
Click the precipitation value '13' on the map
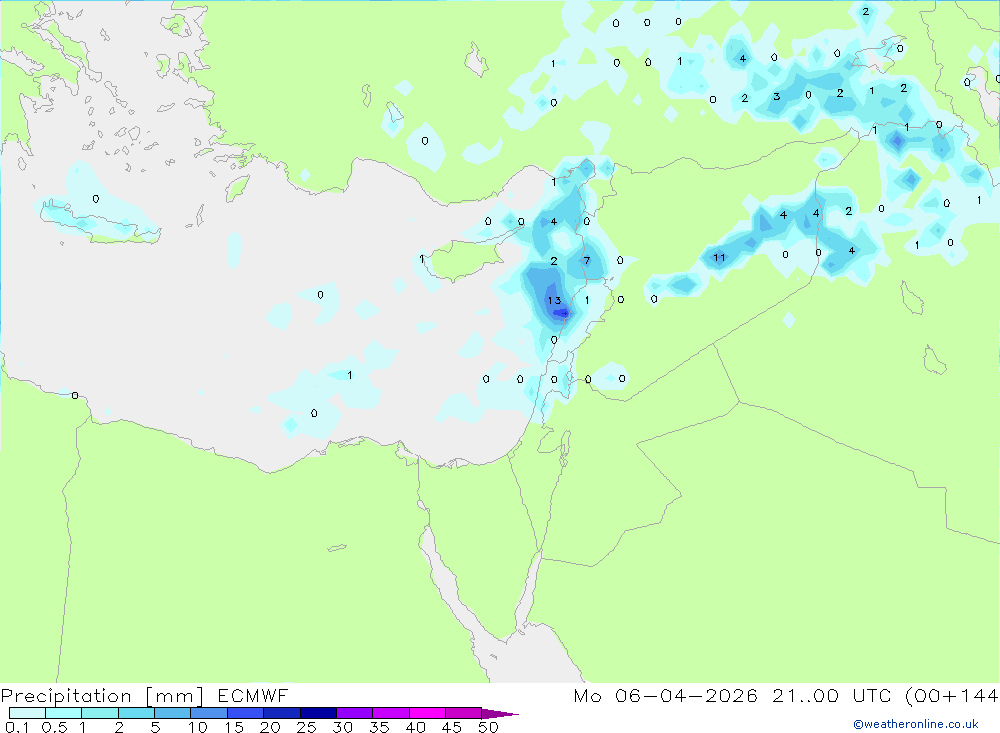pos(554,300)
